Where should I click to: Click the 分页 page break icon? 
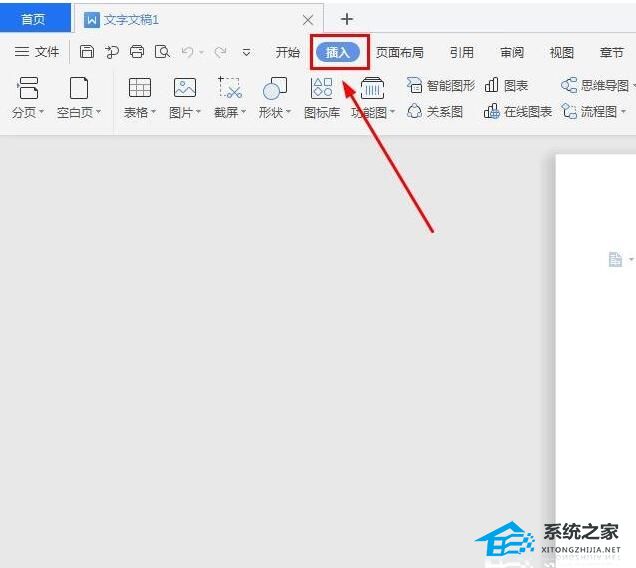click(x=28, y=88)
